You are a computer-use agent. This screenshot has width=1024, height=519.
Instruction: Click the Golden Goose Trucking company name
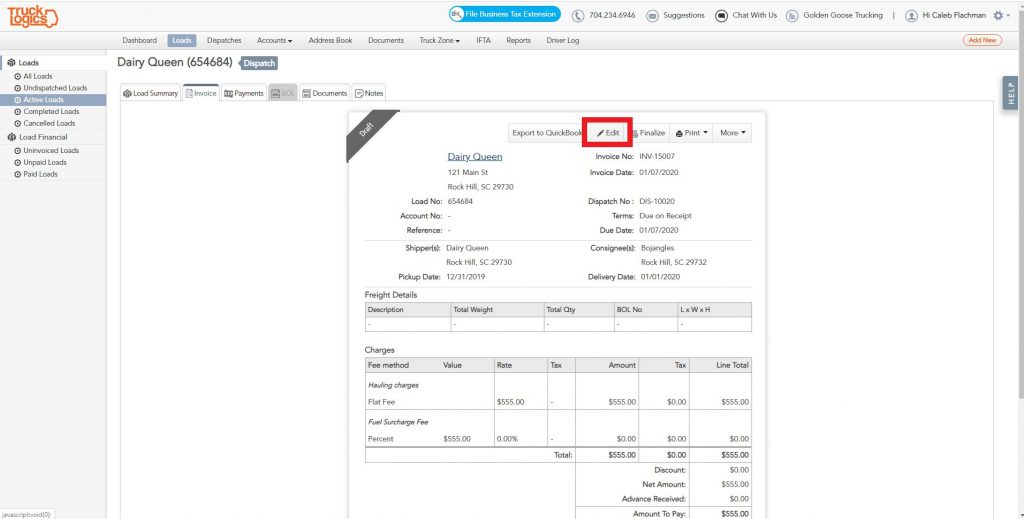pos(842,15)
